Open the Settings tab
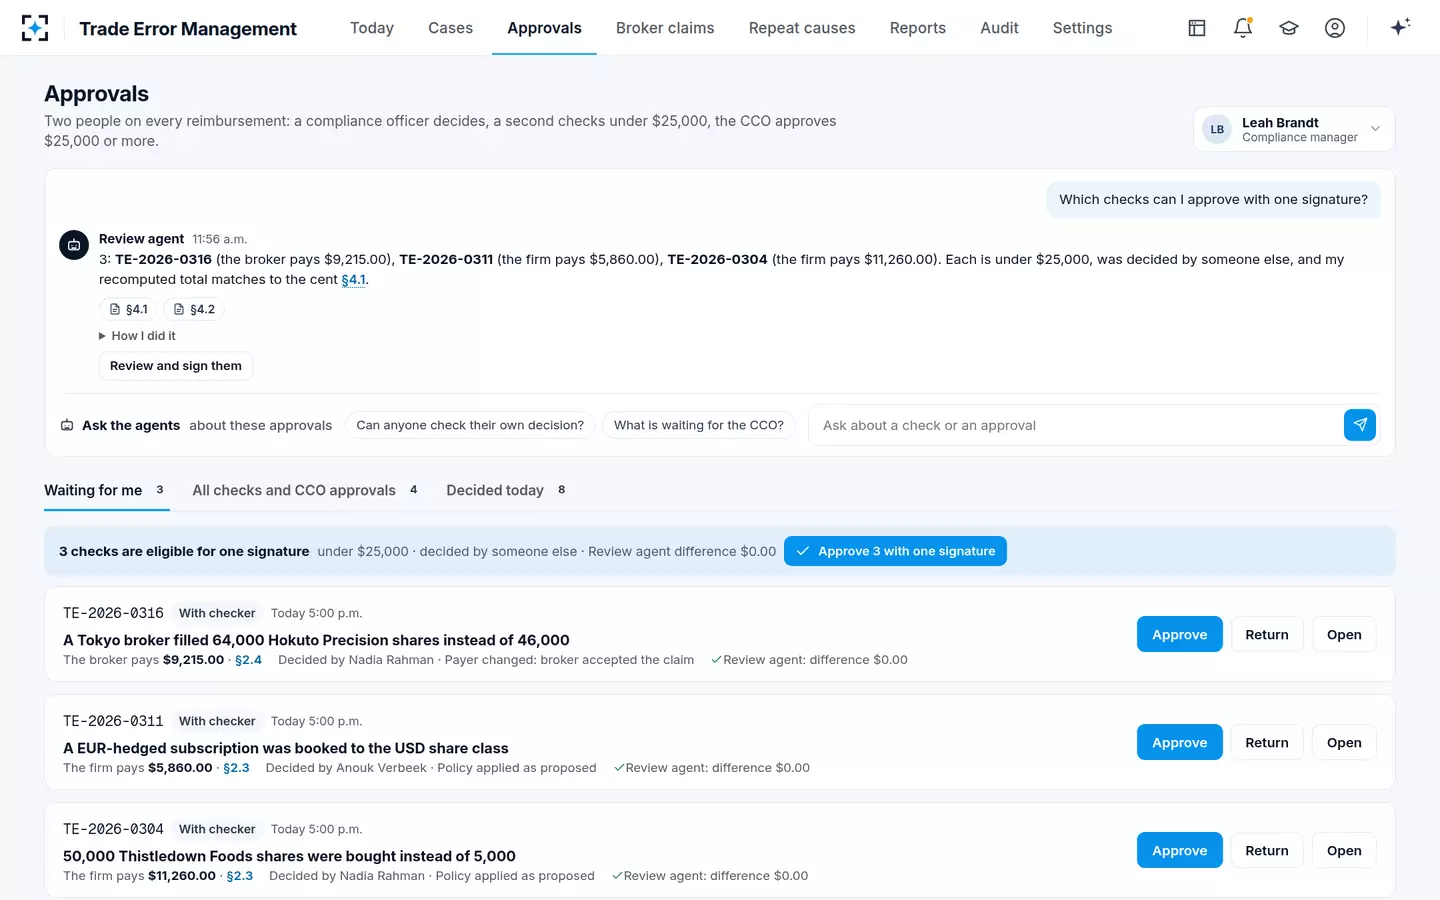 point(1082,28)
